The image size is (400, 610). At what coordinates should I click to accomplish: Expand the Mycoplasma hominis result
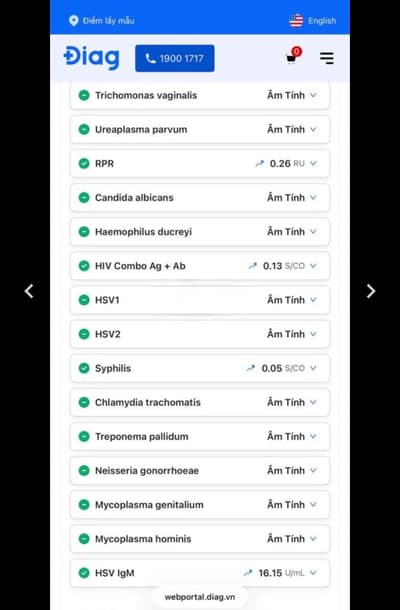pyautogui.click(x=313, y=539)
